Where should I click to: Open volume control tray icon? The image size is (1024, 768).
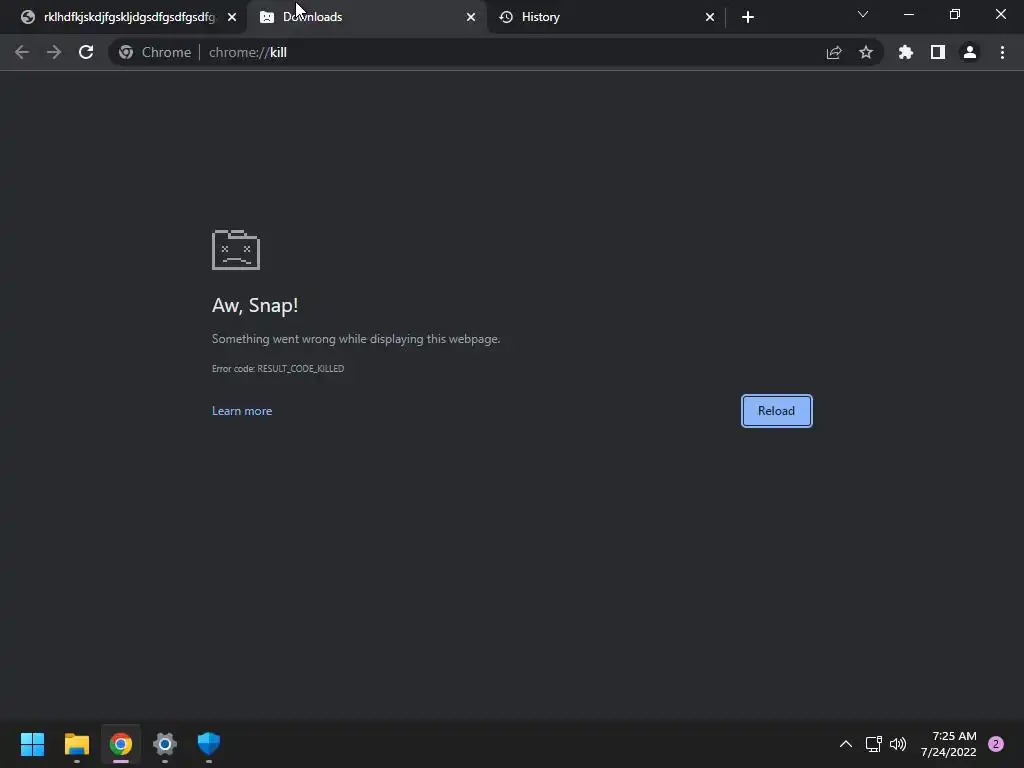tap(899, 744)
